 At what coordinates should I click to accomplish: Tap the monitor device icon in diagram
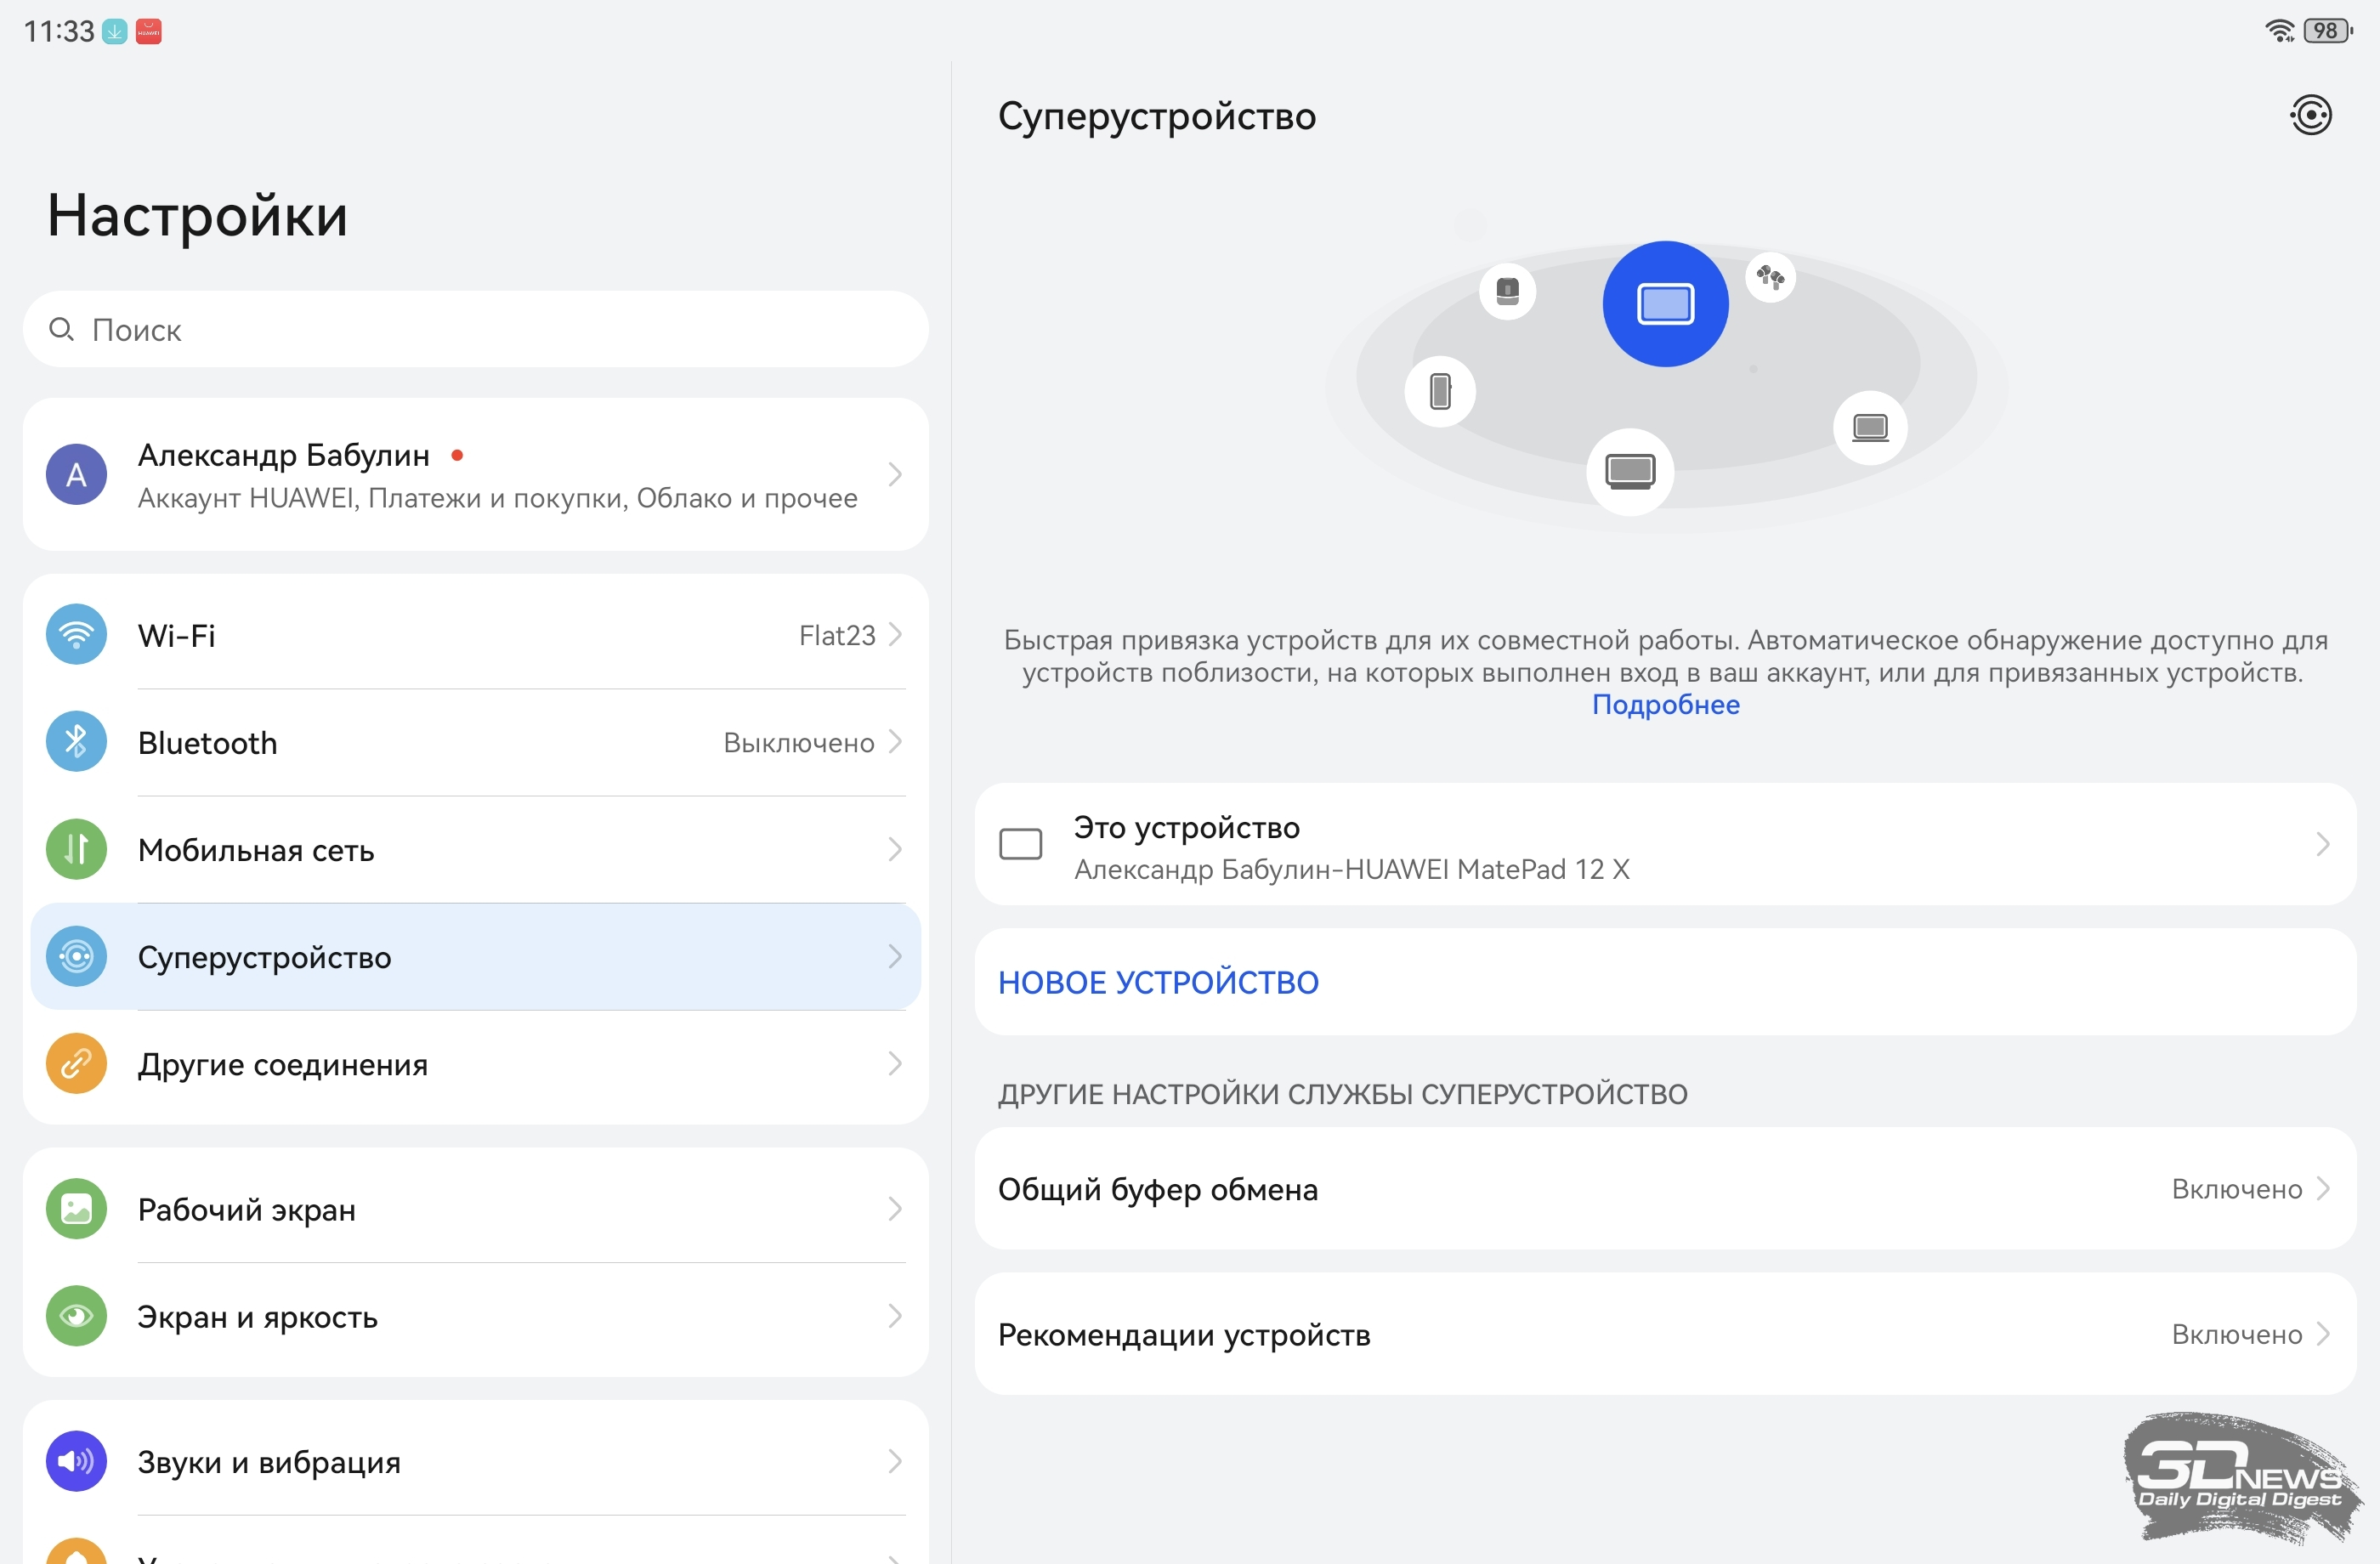pyautogui.click(x=1630, y=471)
